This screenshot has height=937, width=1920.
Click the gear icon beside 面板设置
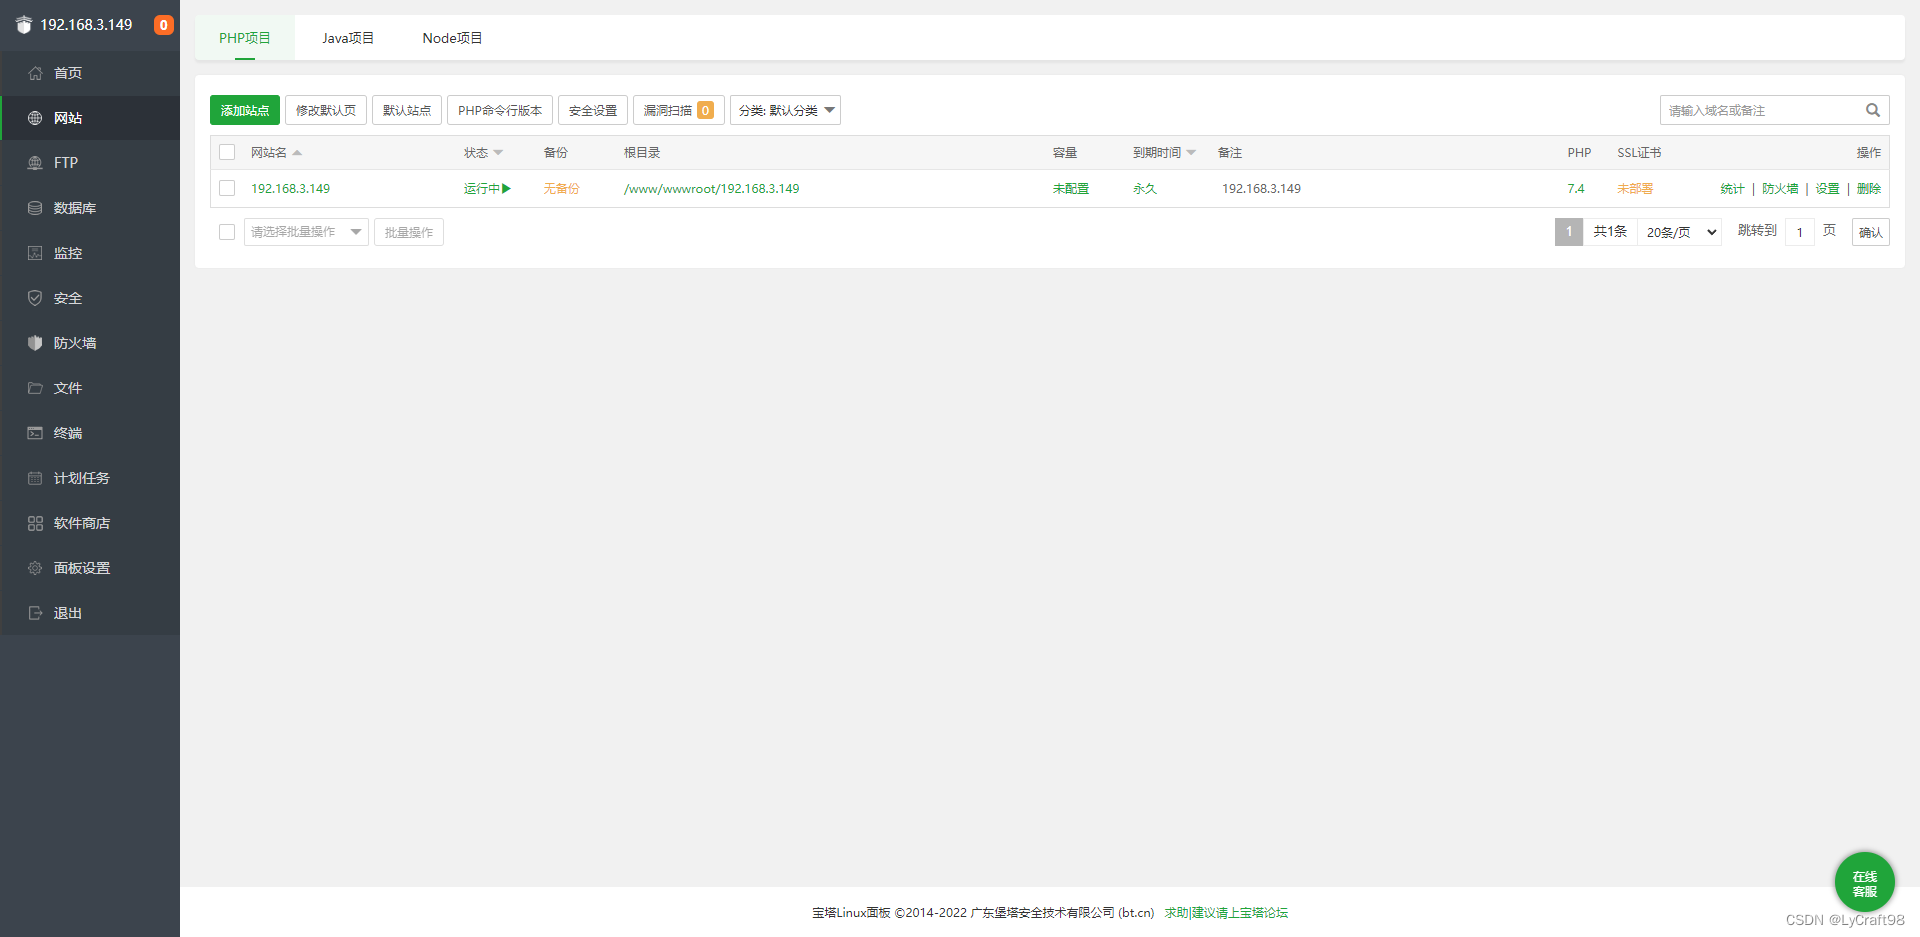(35, 568)
